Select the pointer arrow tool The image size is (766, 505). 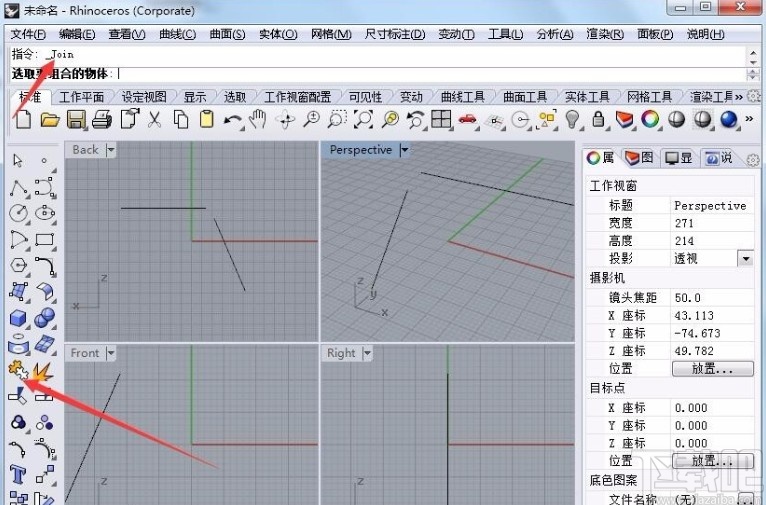(18, 161)
